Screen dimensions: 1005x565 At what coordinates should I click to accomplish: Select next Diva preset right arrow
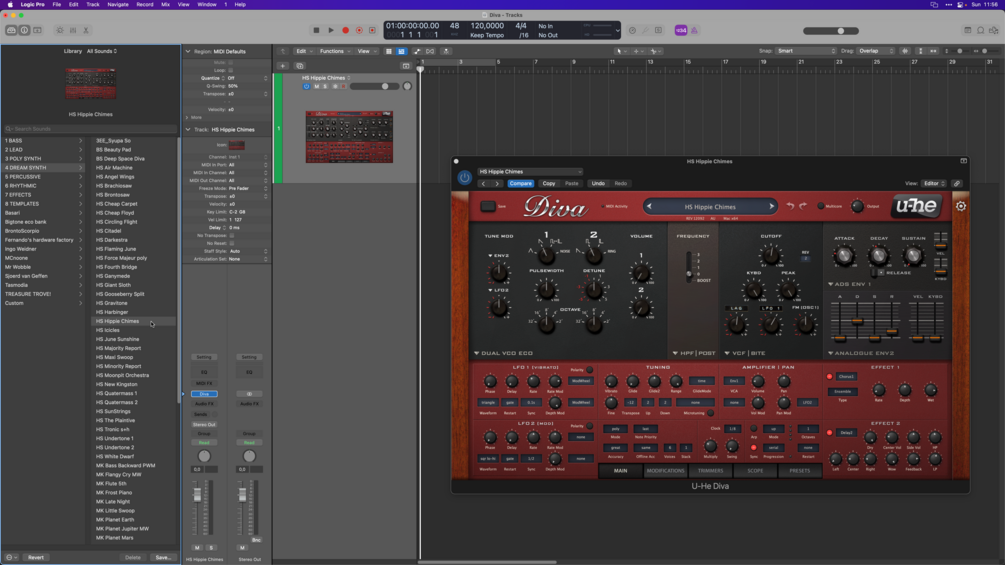tap(771, 206)
